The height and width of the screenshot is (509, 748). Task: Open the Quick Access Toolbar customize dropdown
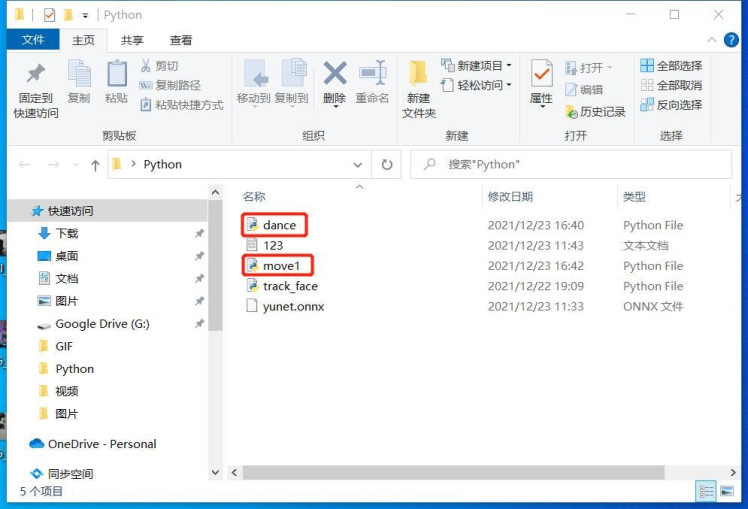point(85,15)
